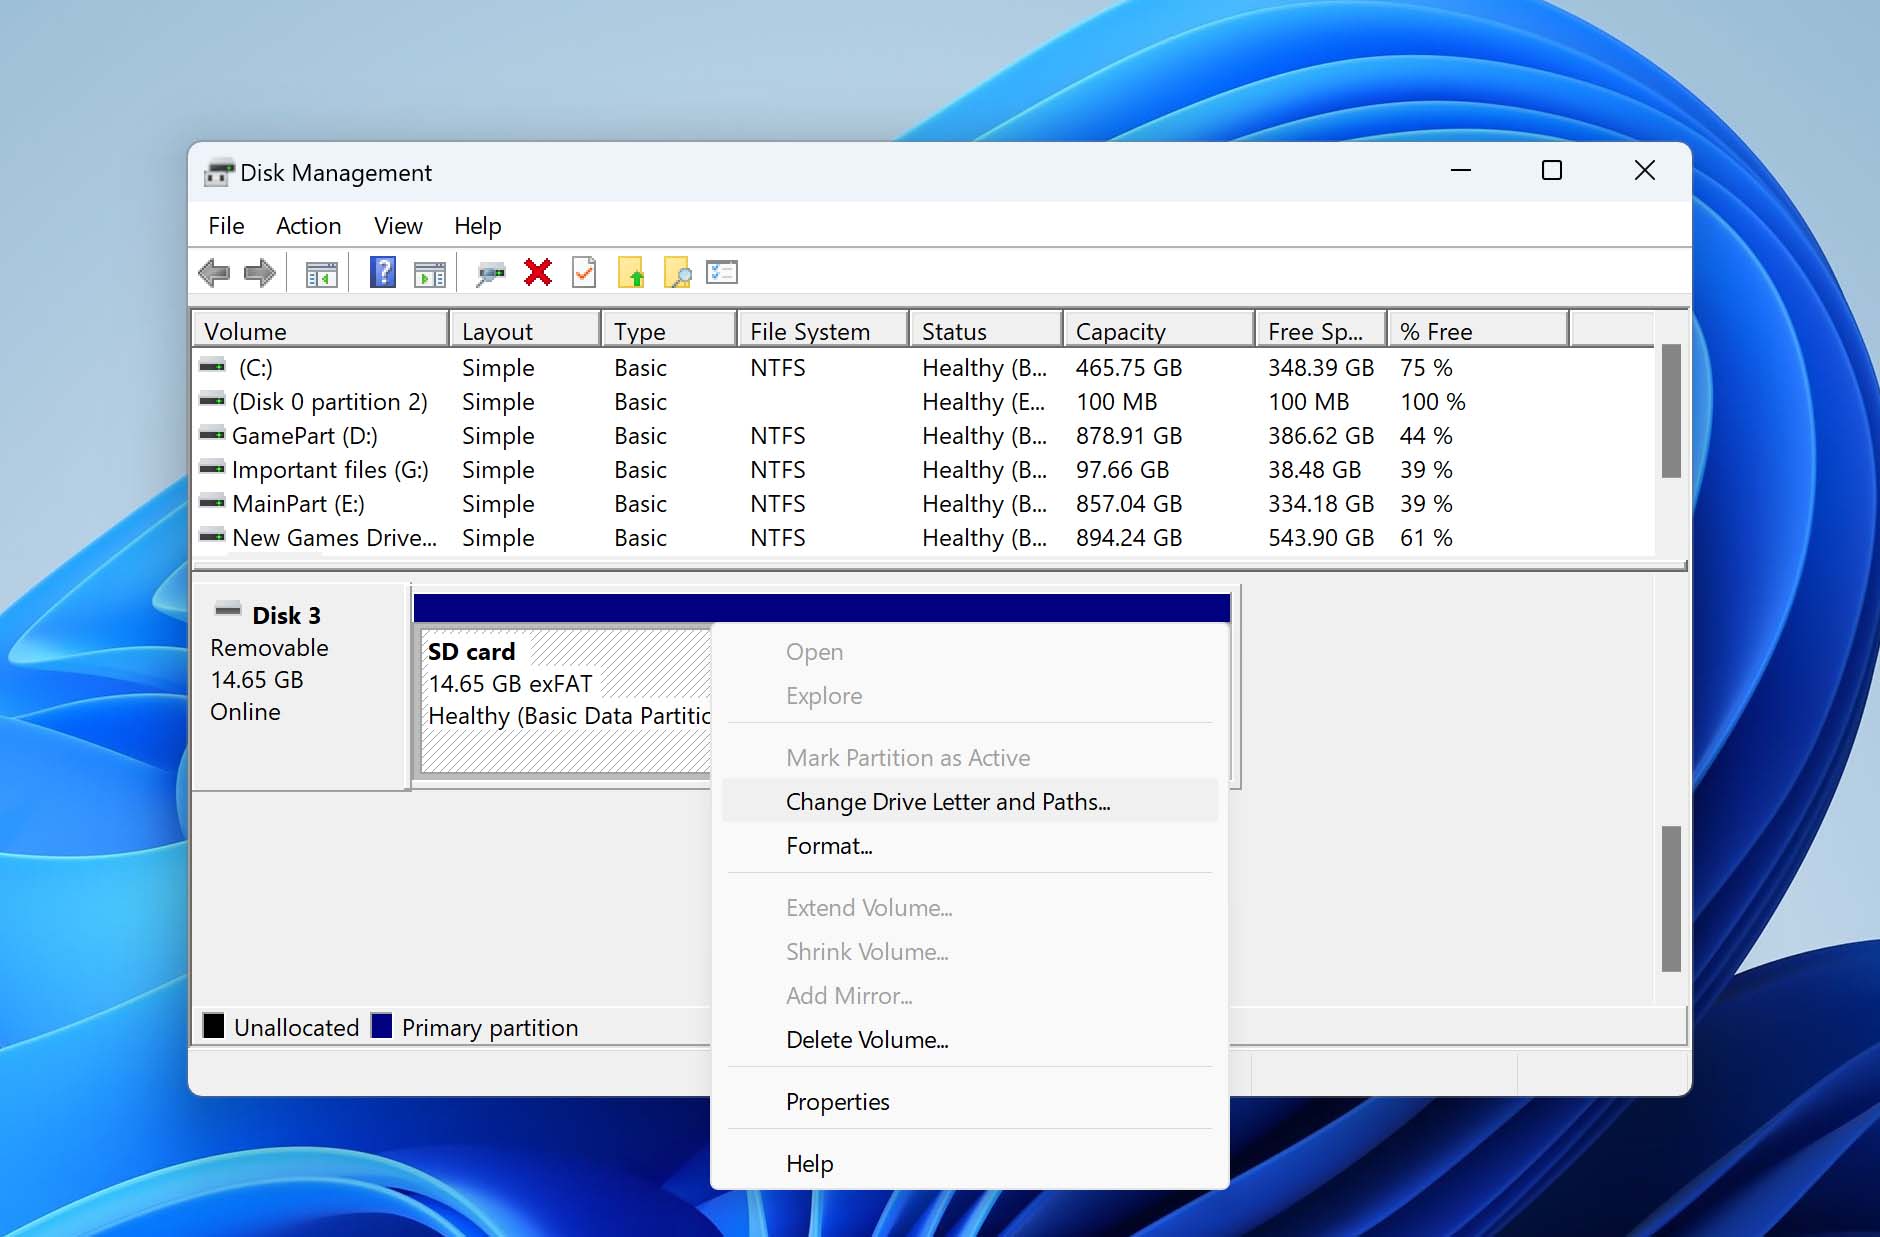Open the View menu
1880x1237 pixels.
pyautogui.click(x=398, y=226)
